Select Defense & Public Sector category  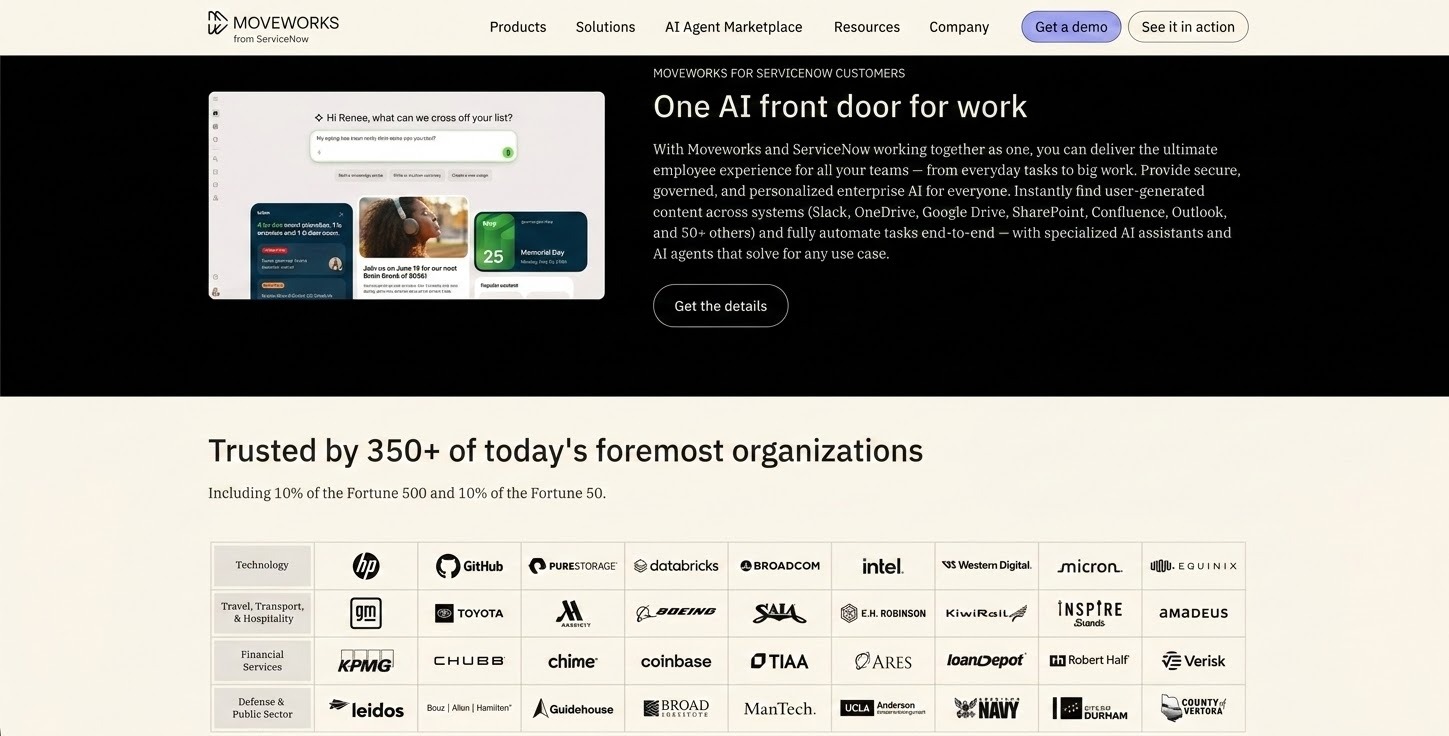[x=262, y=708]
